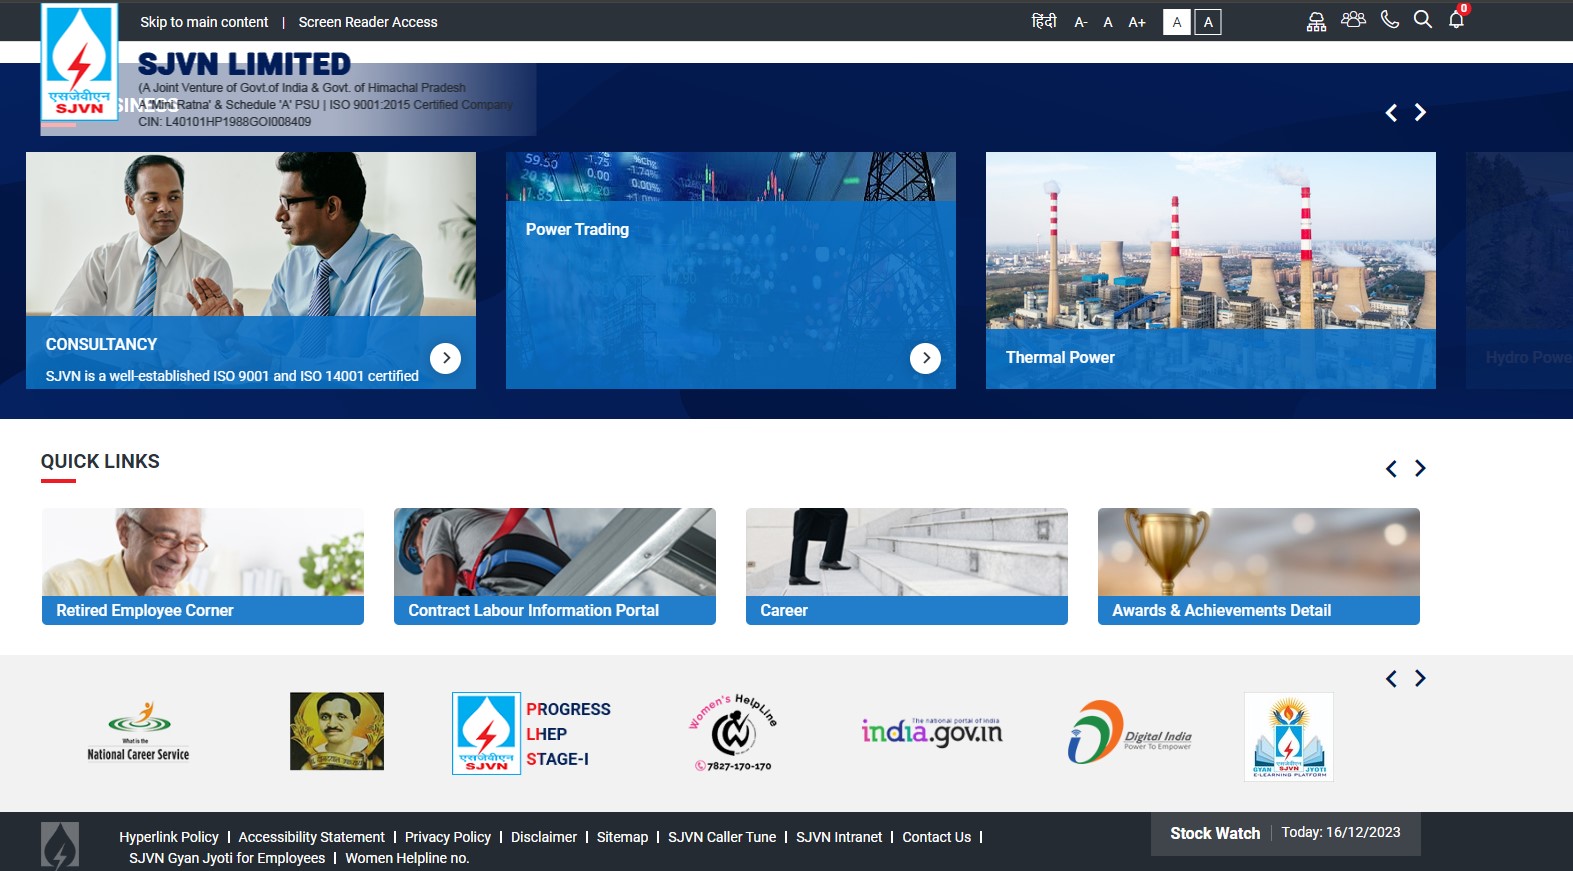Increase font size with A+ control

point(1137,22)
